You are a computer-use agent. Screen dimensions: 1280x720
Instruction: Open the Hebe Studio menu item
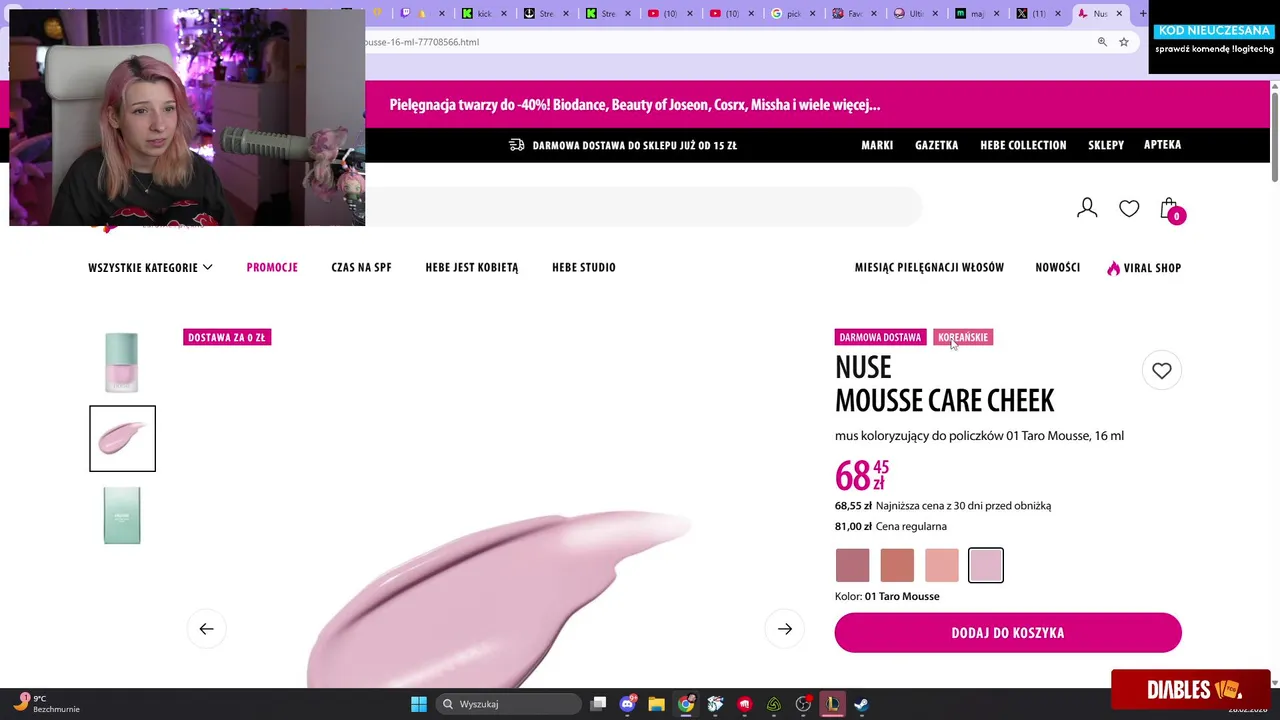click(x=584, y=268)
